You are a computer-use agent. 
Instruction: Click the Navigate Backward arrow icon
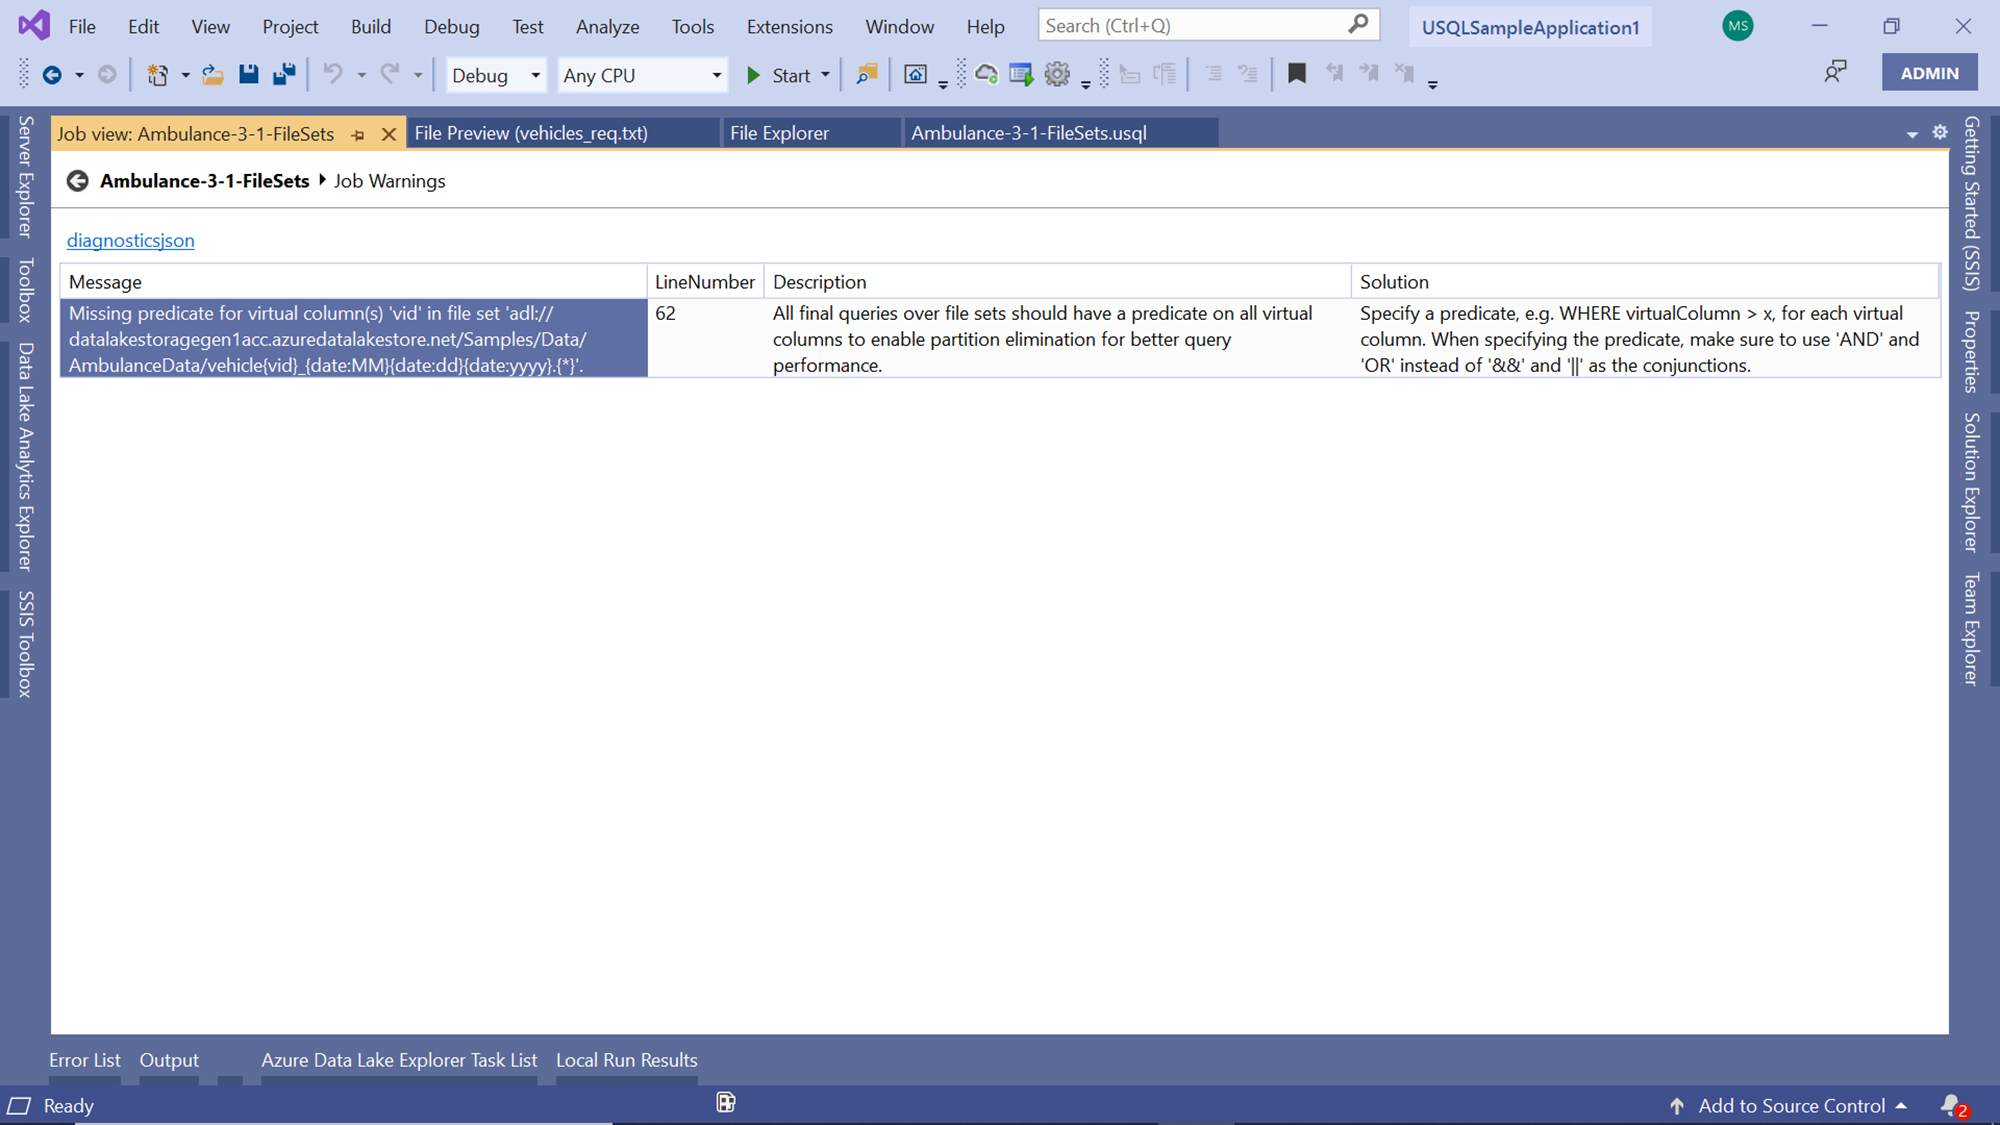pyautogui.click(x=52, y=75)
